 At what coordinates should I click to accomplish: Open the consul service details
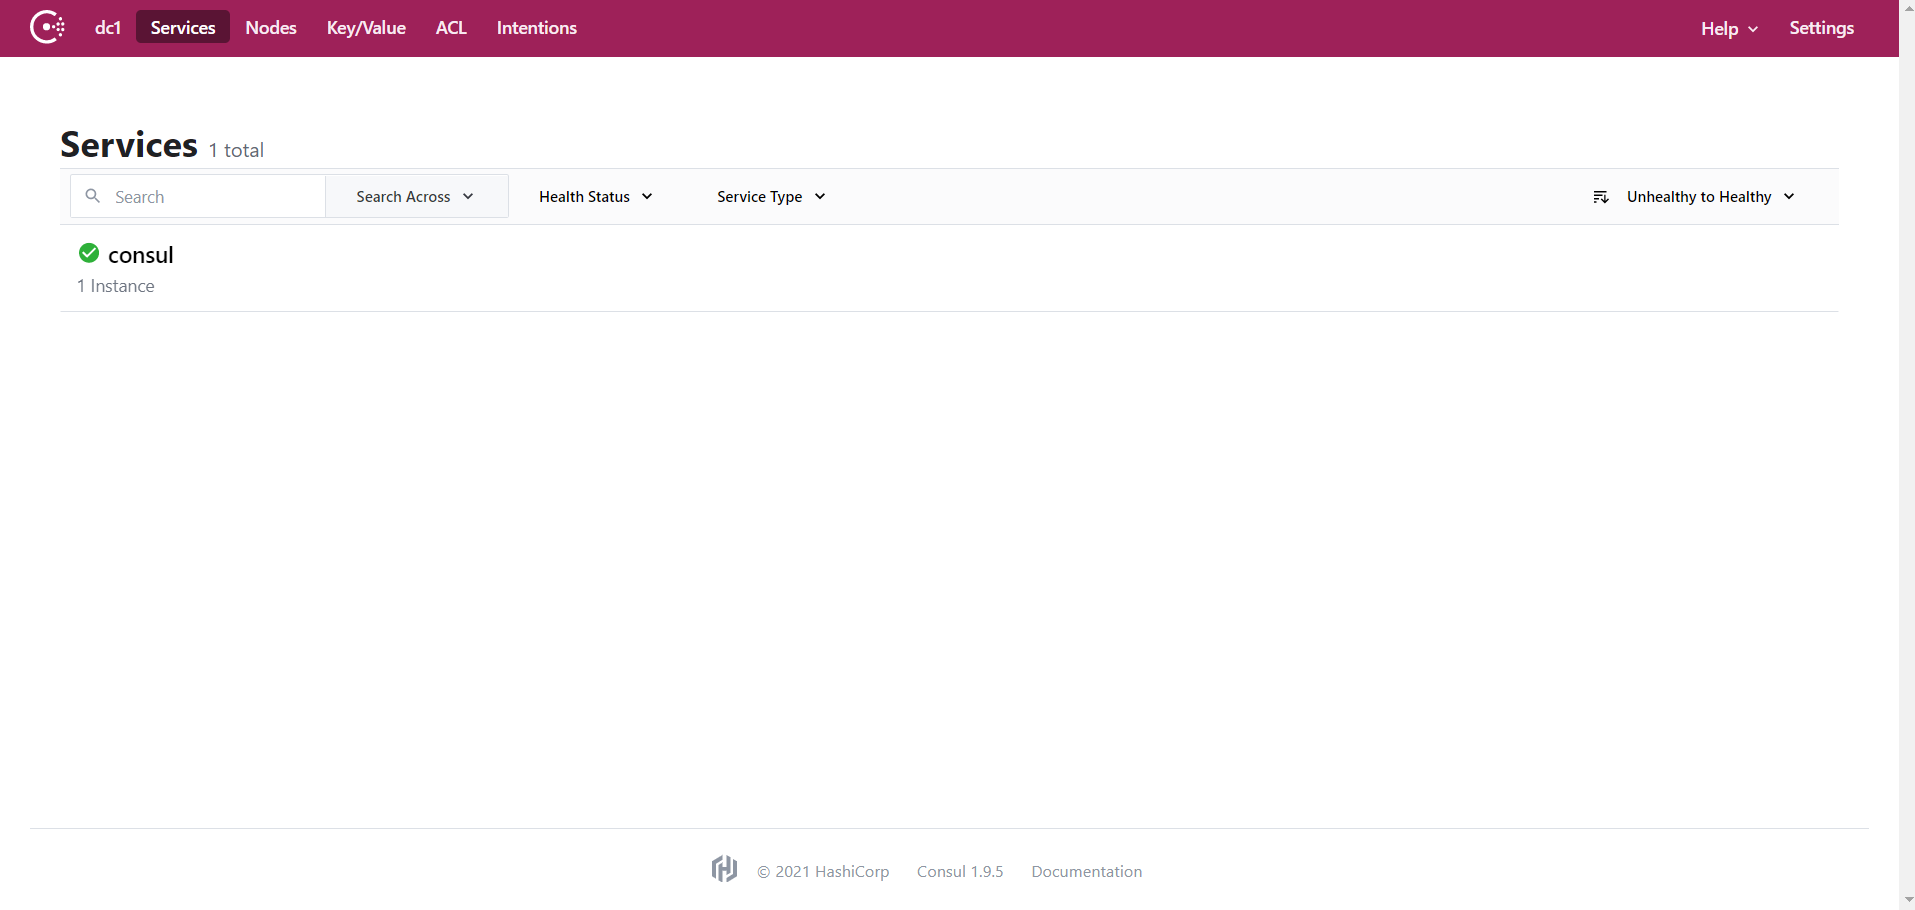(x=141, y=255)
